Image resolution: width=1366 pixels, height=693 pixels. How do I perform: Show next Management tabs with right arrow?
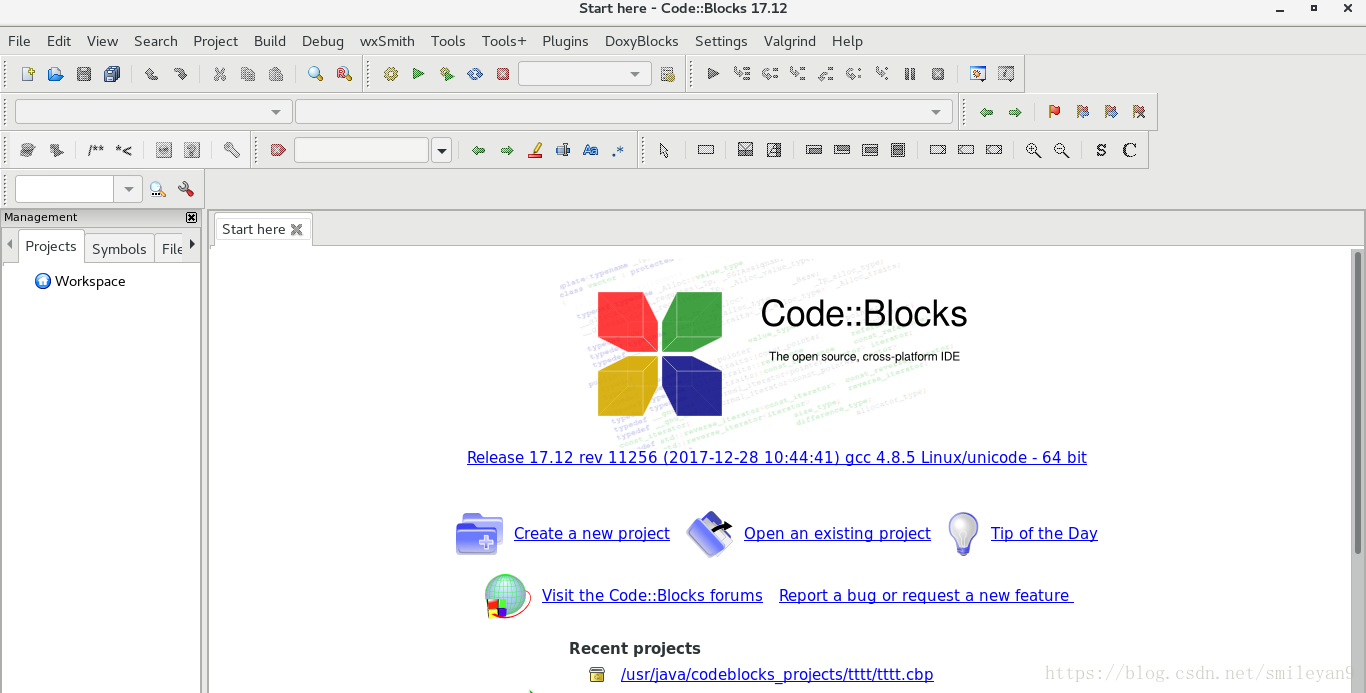tap(192, 245)
